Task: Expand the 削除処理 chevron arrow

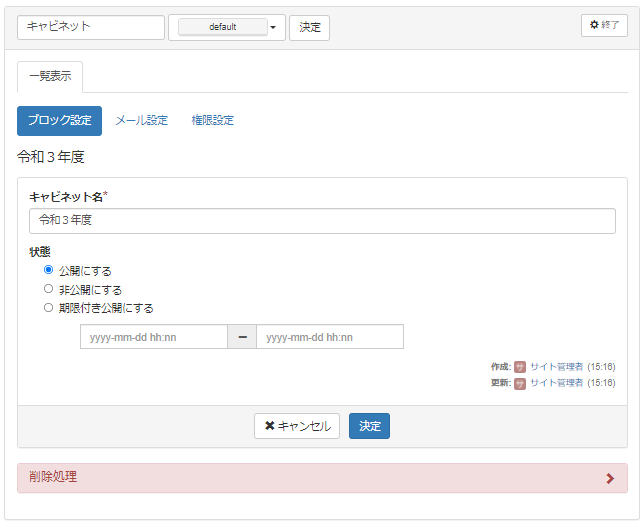Action: click(610, 478)
